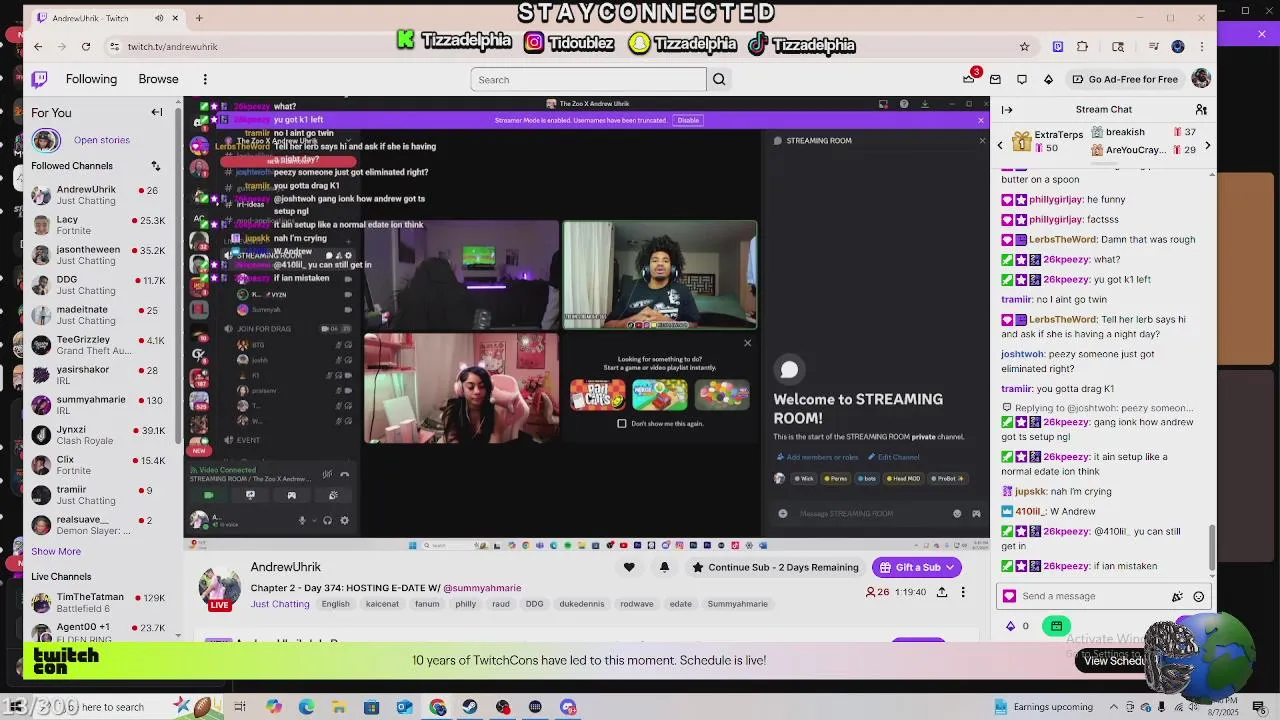Follow heart icon on AndrewUhrik channel
The width and height of the screenshot is (1280, 720).
(629, 567)
